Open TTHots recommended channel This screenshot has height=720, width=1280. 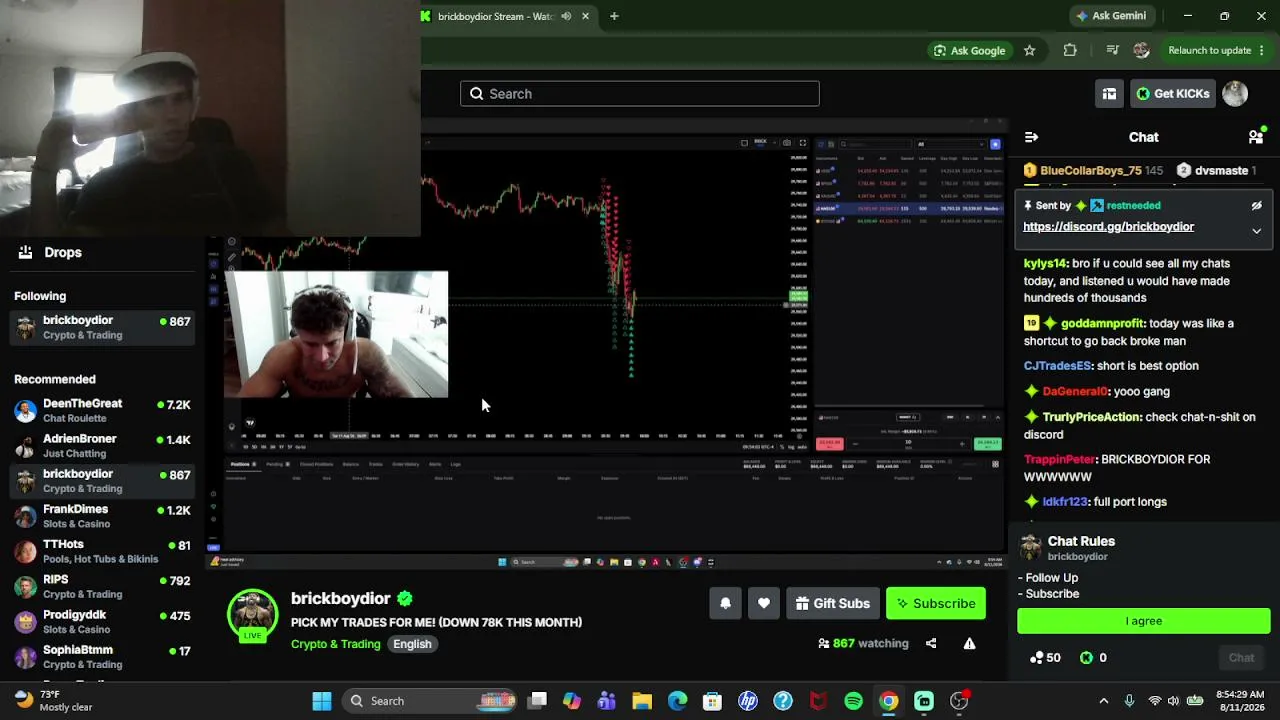click(x=102, y=551)
